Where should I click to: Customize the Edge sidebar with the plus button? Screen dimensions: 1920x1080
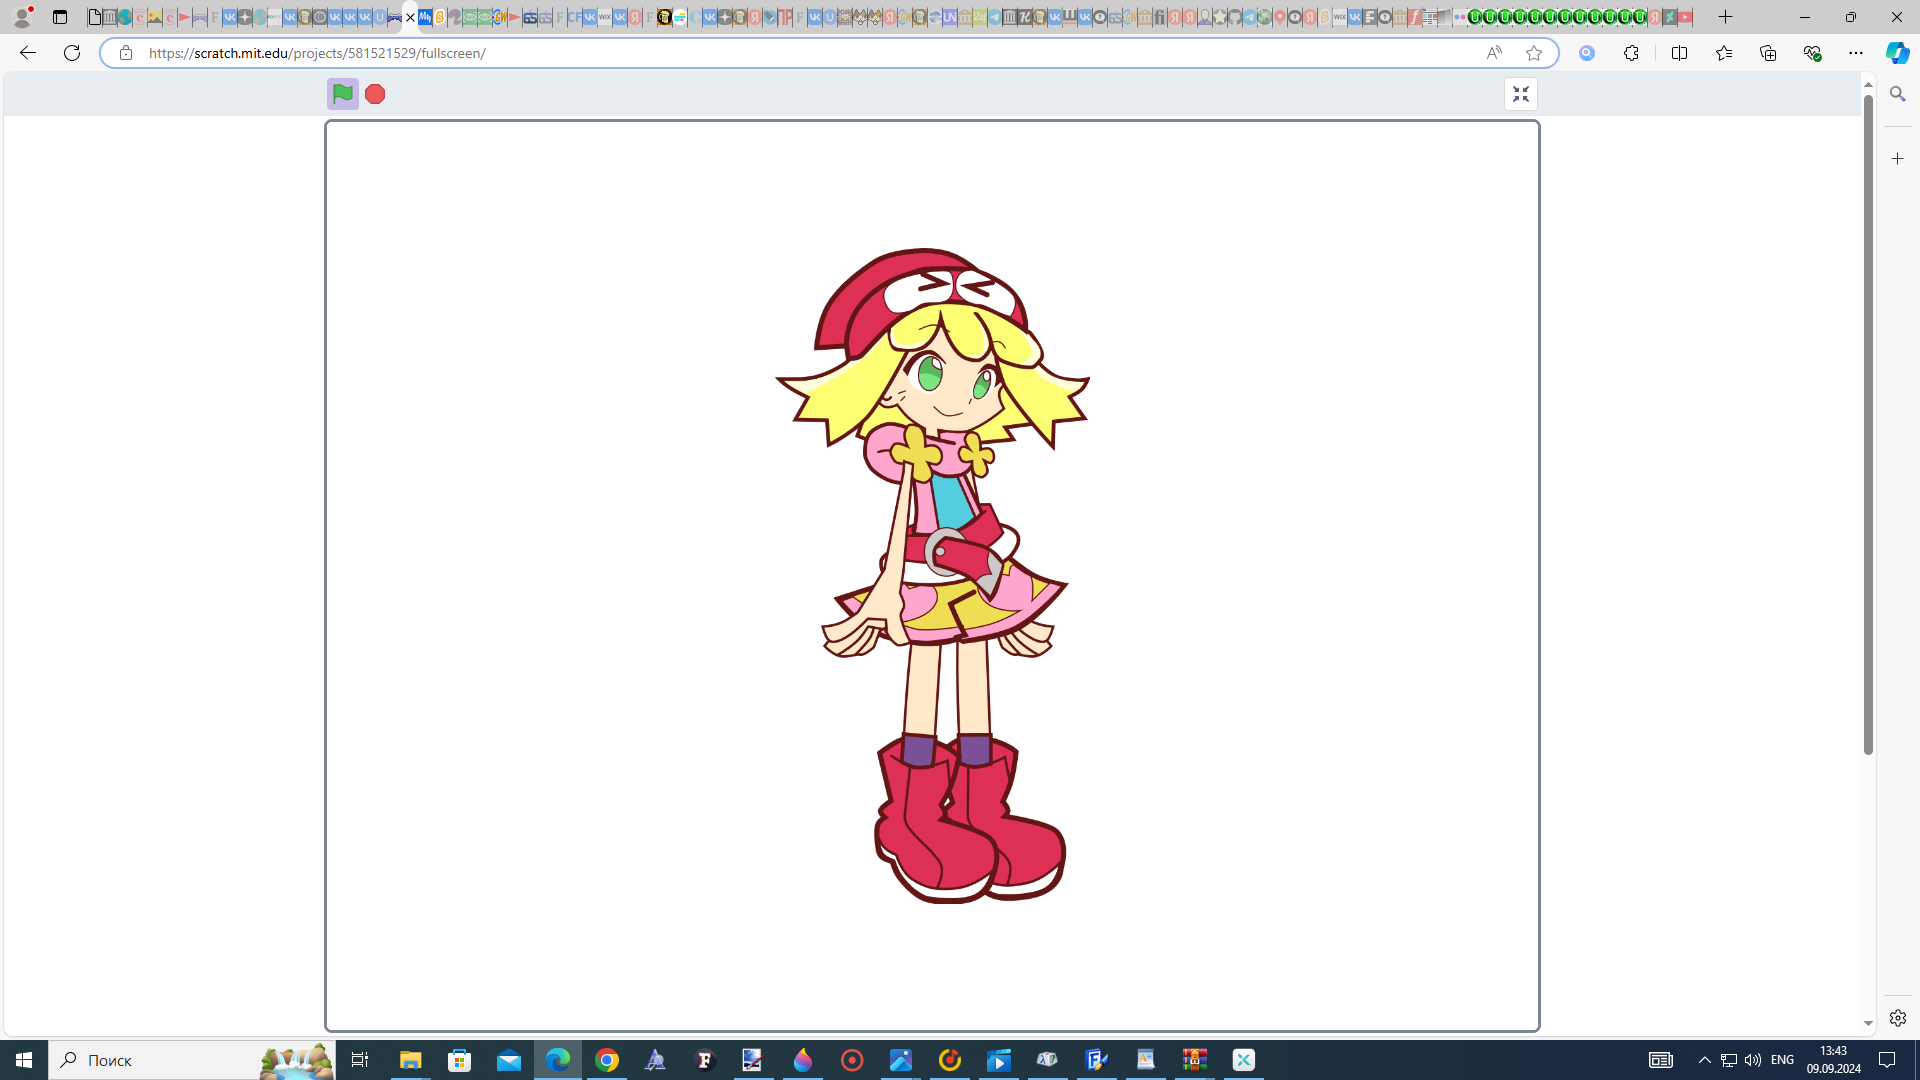click(x=1897, y=159)
